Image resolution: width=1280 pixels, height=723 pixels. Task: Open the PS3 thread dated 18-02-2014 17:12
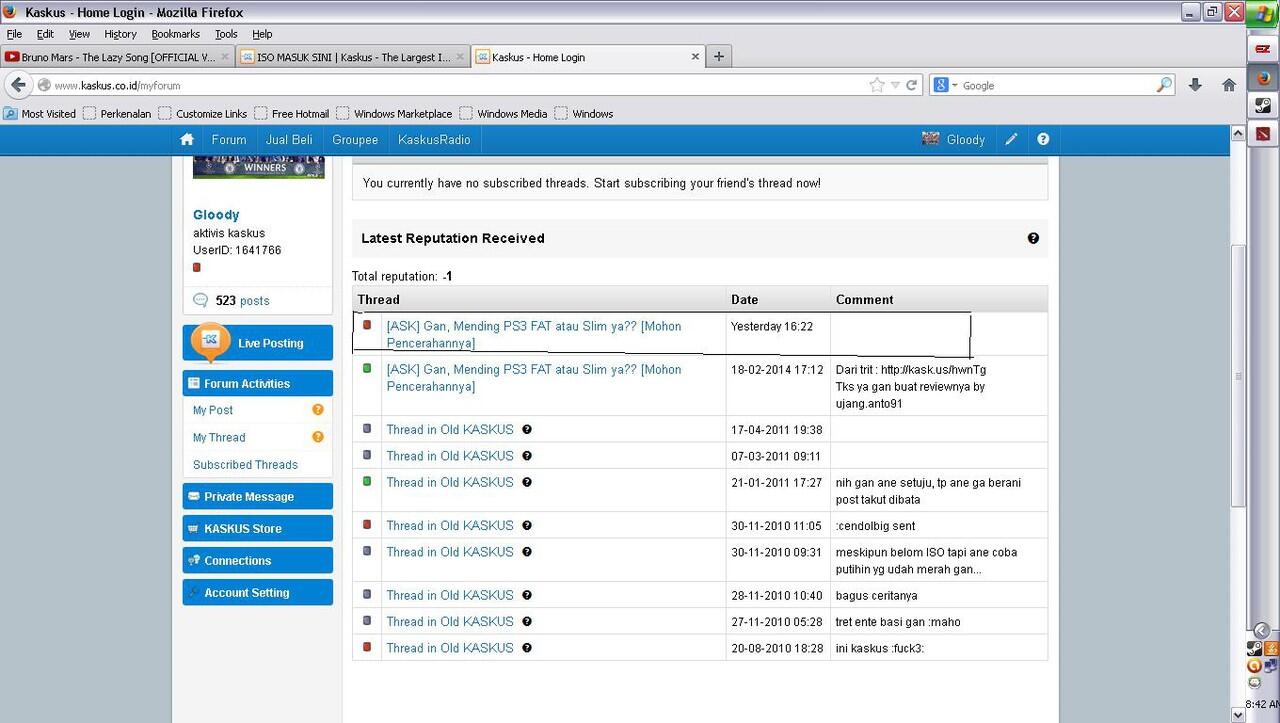pyautogui.click(x=534, y=378)
